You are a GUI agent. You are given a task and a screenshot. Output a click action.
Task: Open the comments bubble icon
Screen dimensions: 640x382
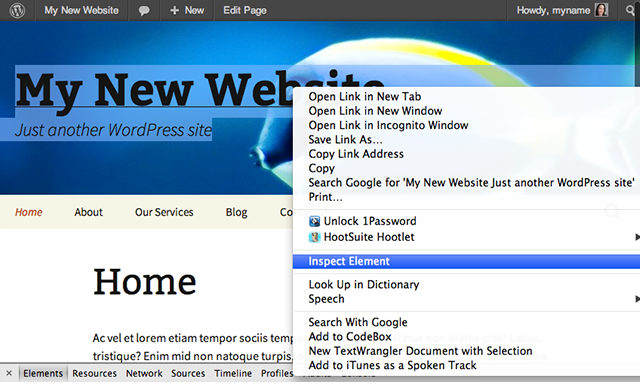(x=144, y=11)
